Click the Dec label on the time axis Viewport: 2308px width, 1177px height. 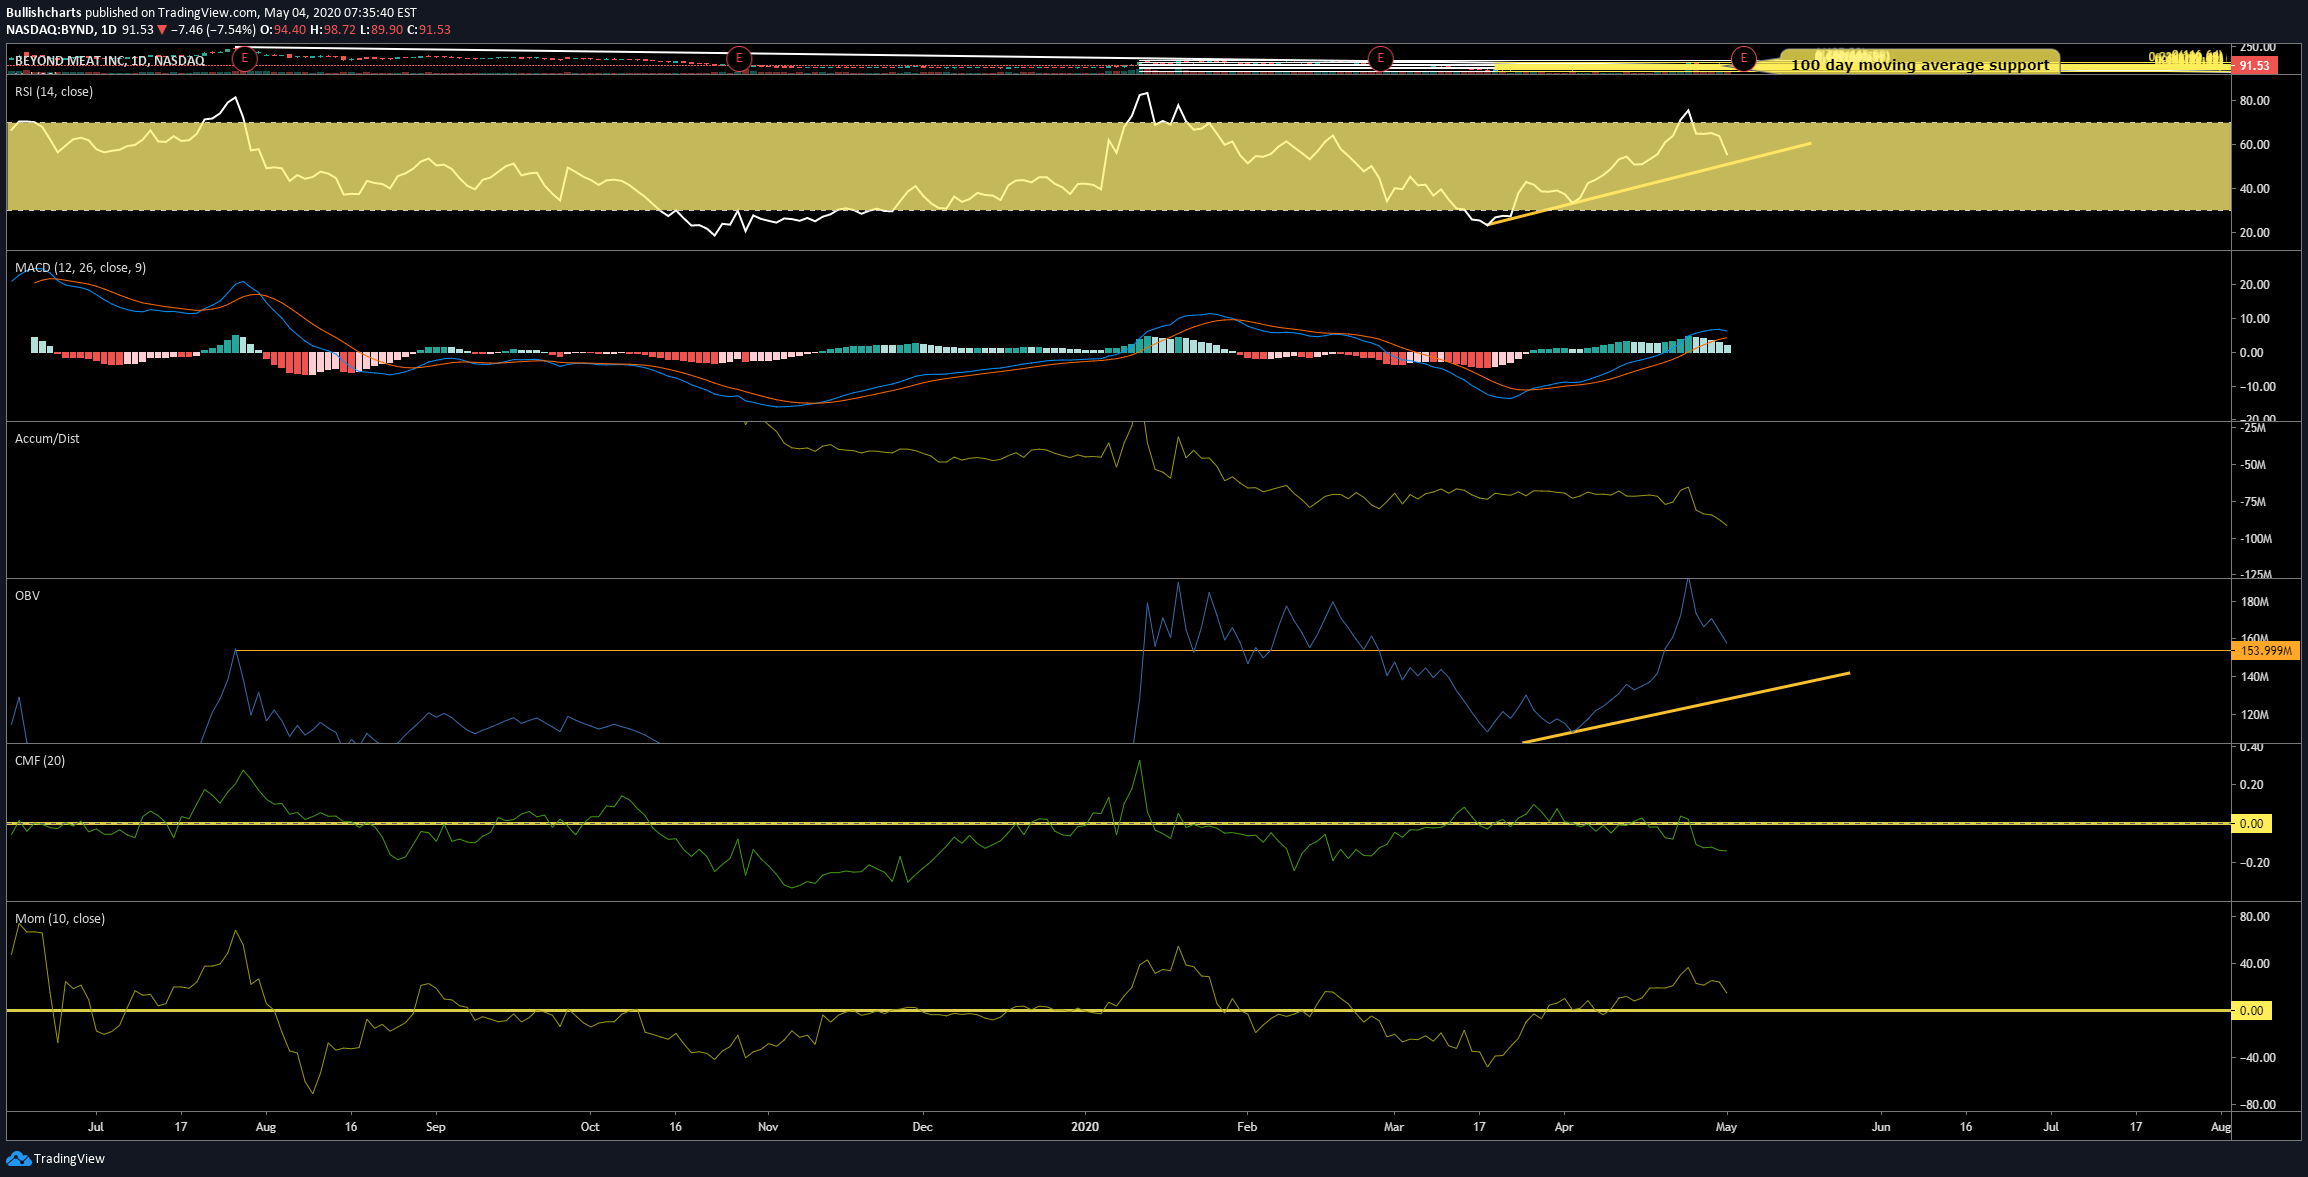pyautogui.click(x=923, y=1127)
